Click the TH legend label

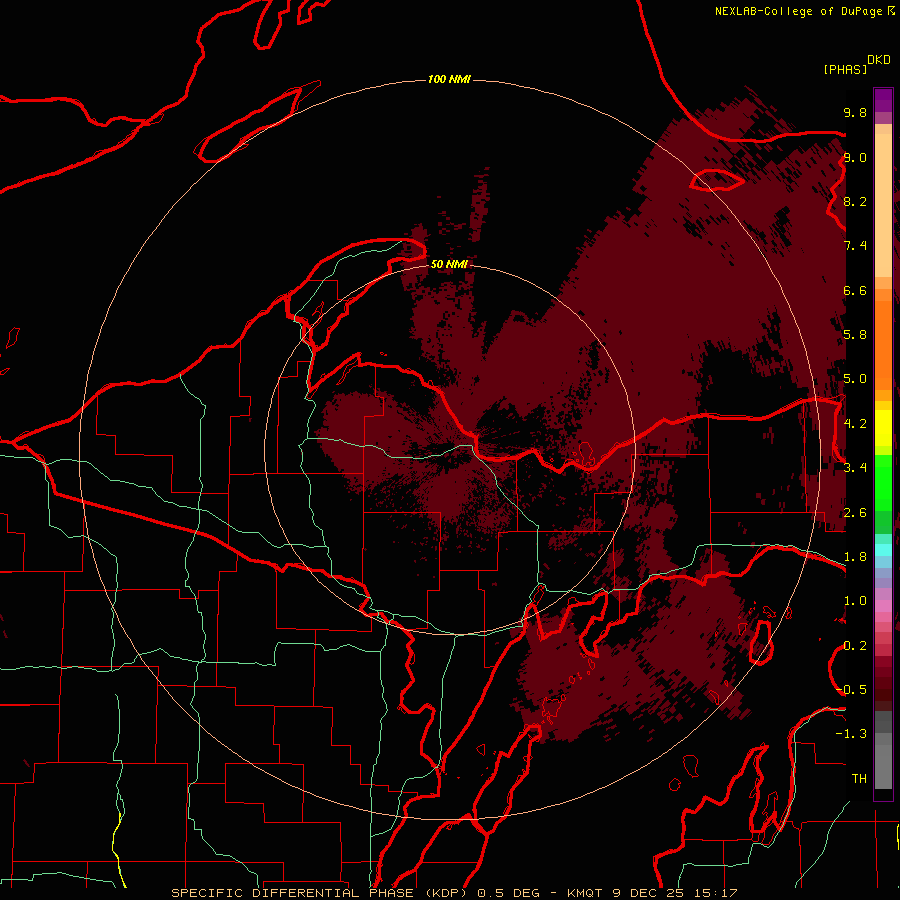[x=859, y=779]
